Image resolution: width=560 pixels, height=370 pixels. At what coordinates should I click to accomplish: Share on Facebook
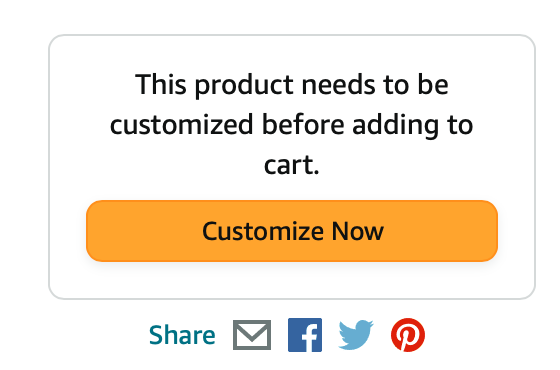pos(305,335)
